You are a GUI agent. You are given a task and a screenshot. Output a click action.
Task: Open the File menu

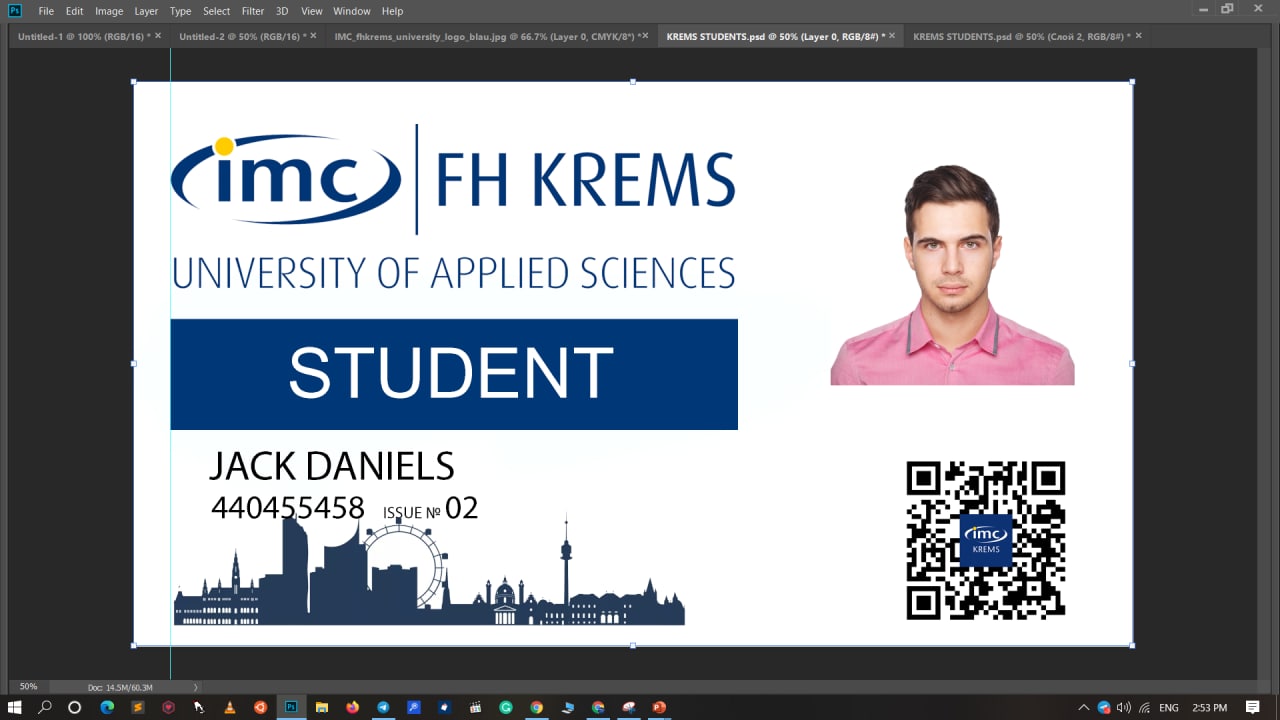point(46,11)
